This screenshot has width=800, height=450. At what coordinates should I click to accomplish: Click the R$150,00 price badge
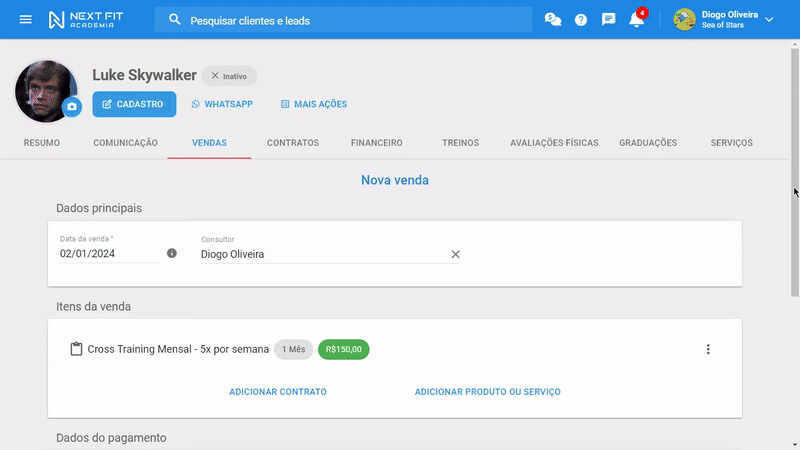[343, 349]
